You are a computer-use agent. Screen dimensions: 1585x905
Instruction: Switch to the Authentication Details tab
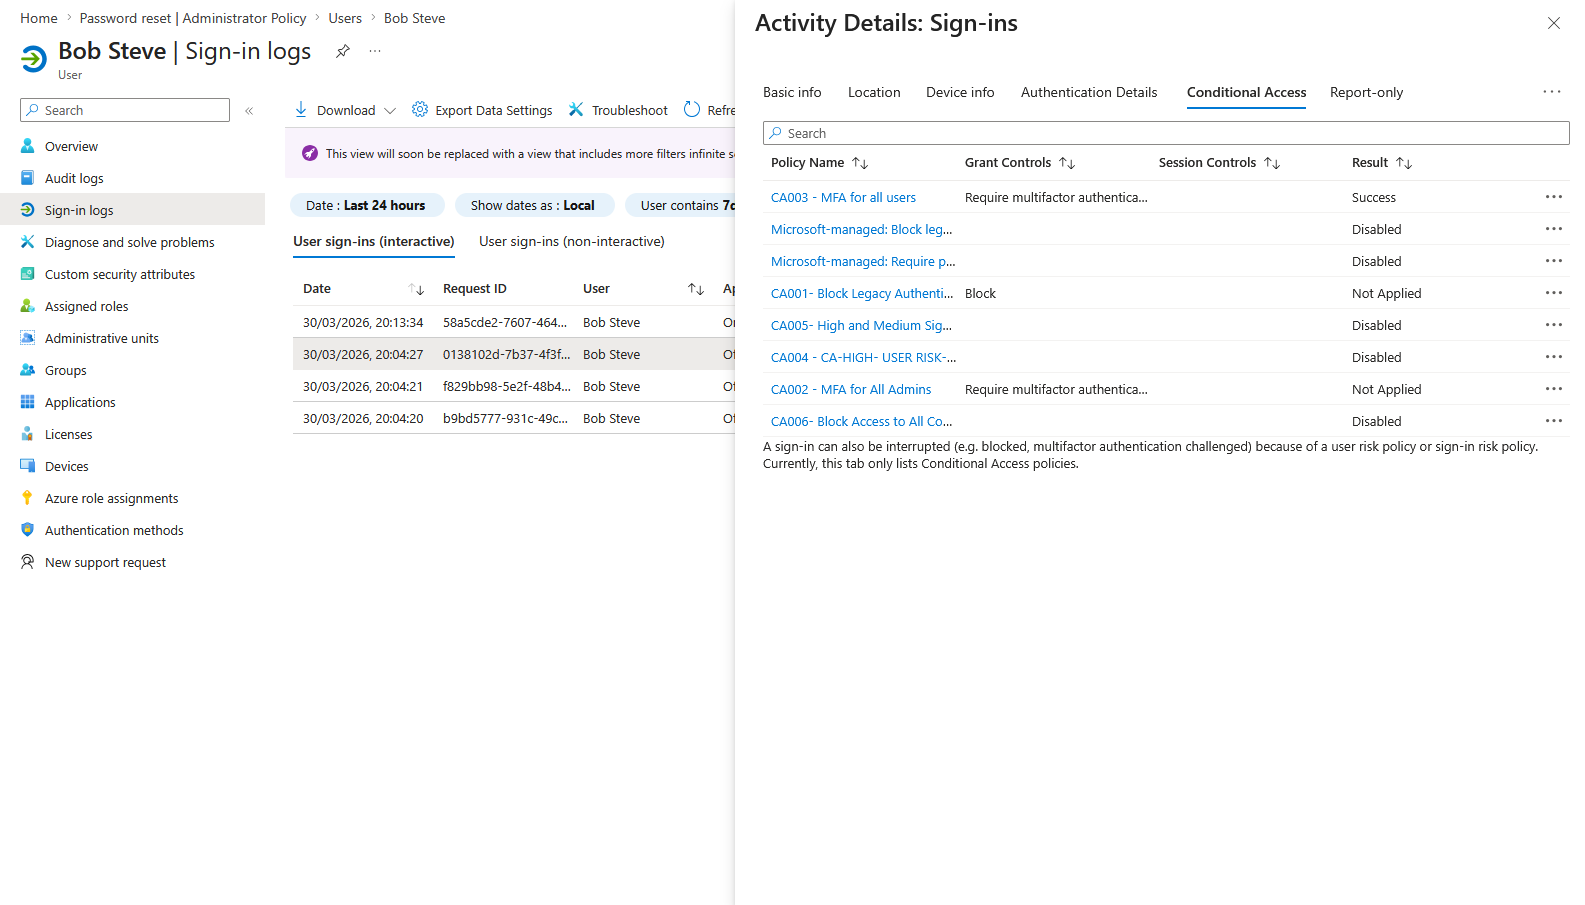click(1088, 92)
